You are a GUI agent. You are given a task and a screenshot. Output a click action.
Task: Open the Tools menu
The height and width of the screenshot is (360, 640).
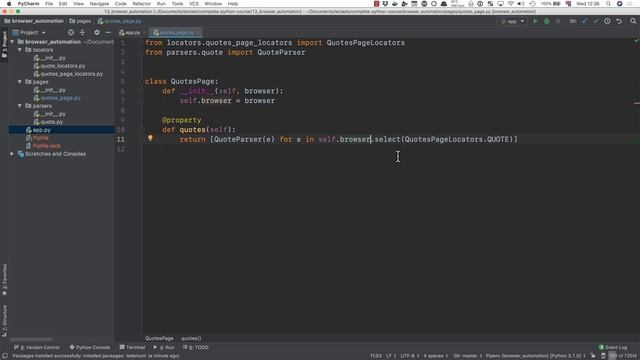point(177,4)
